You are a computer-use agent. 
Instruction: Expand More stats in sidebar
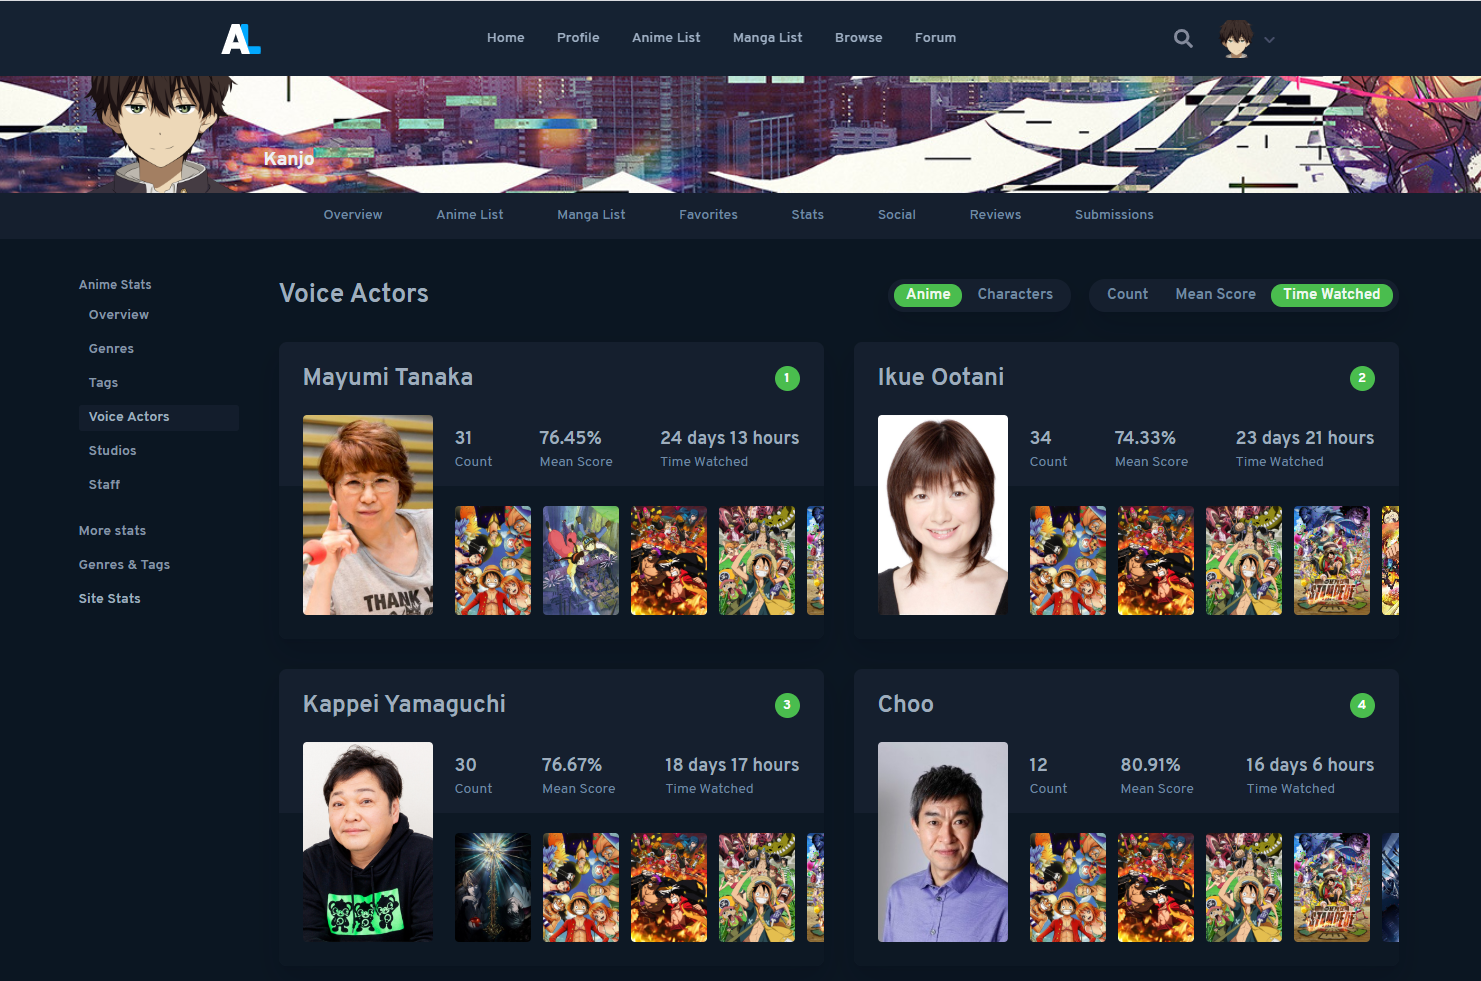point(112,531)
